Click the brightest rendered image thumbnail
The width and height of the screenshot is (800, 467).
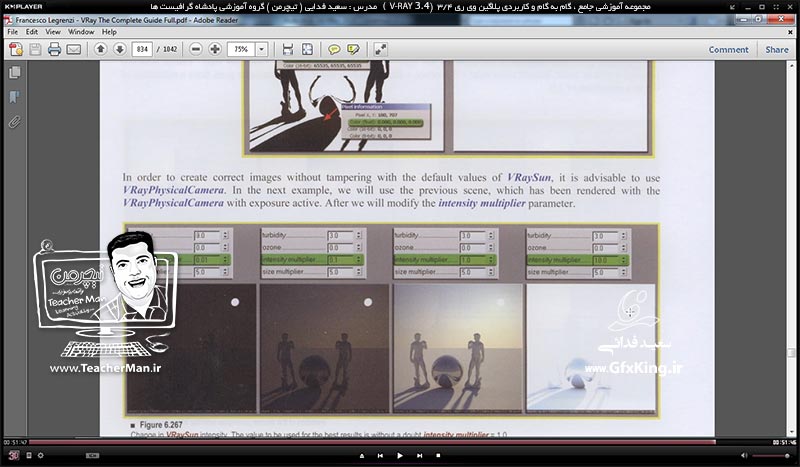coord(591,348)
